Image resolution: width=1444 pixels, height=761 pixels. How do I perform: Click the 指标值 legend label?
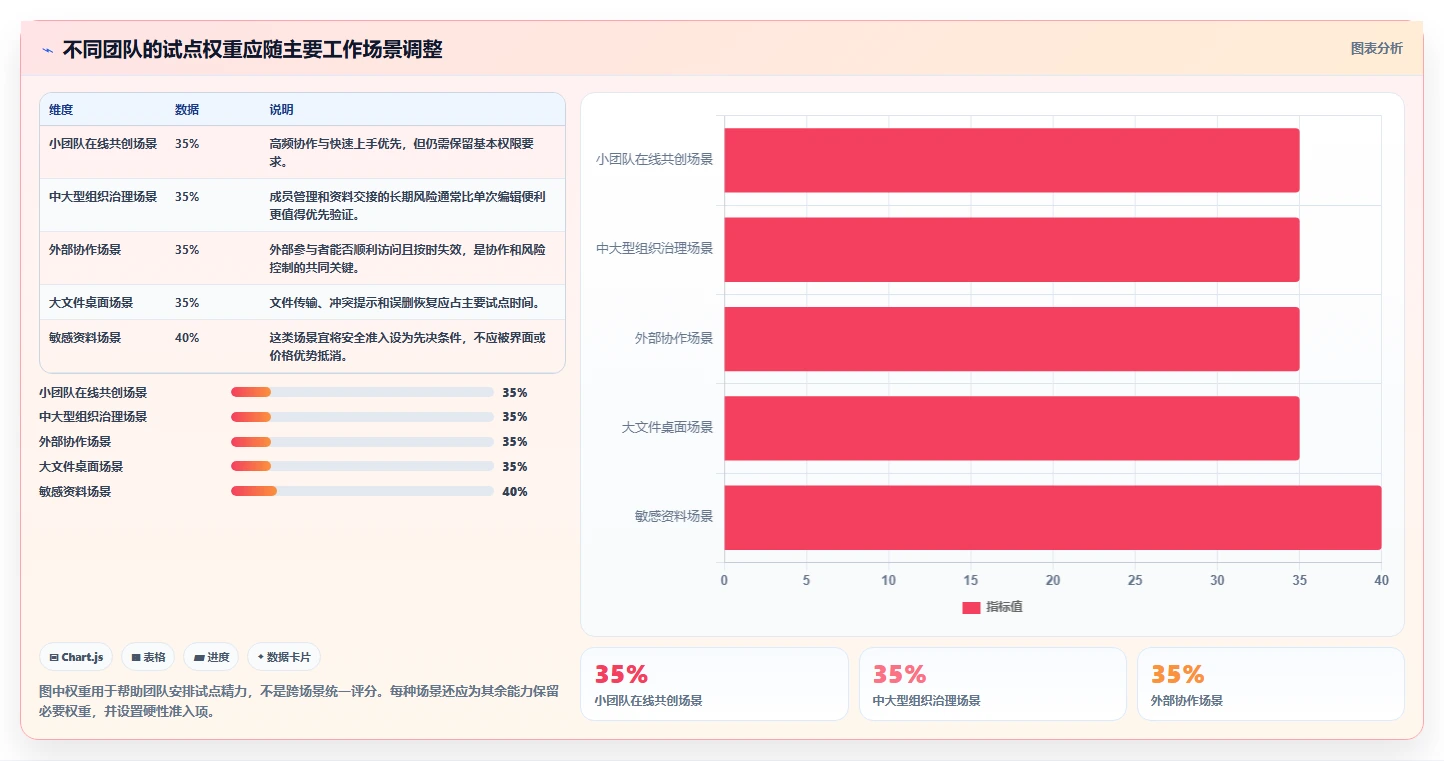coord(1004,608)
